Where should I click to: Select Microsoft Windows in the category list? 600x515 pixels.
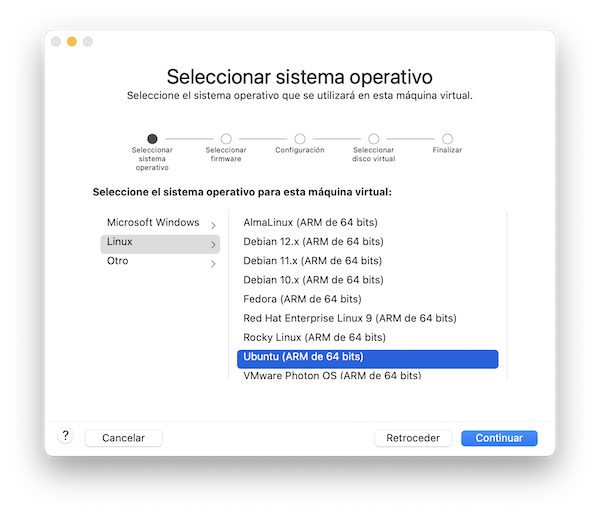pyautogui.click(x=153, y=223)
